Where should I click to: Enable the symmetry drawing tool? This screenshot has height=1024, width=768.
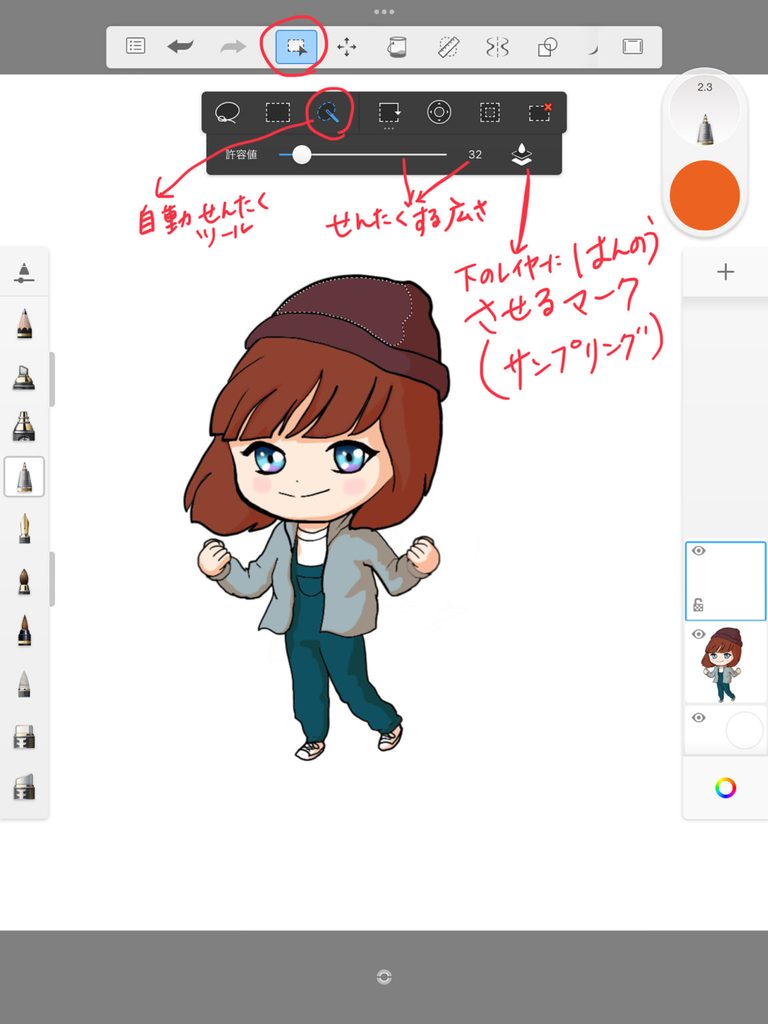point(497,46)
